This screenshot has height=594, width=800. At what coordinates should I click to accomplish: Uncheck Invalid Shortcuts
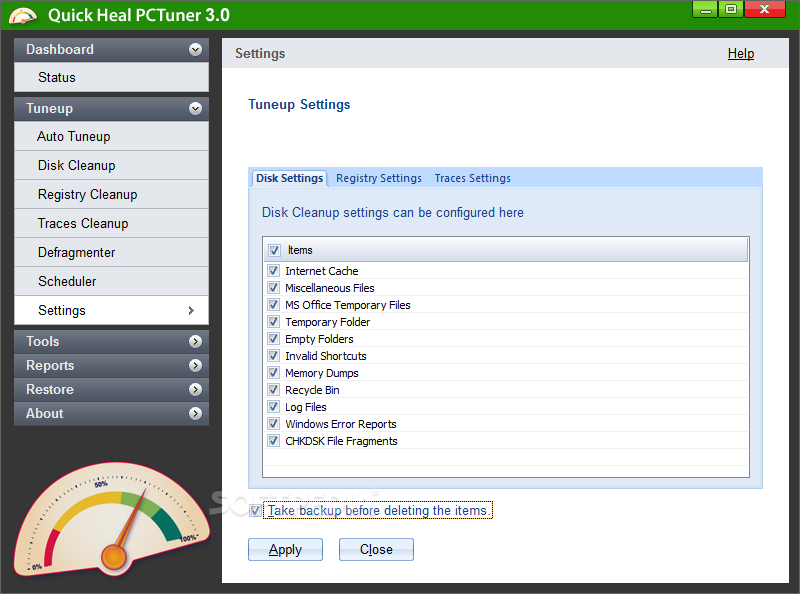click(x=273, y=356)
